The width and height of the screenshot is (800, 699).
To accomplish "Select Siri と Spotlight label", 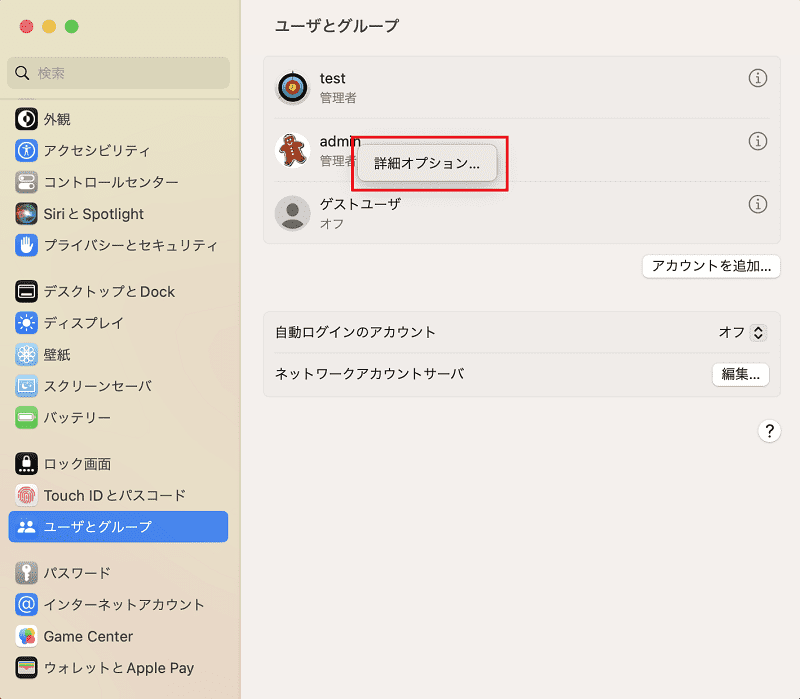I will tap(93, 214).
